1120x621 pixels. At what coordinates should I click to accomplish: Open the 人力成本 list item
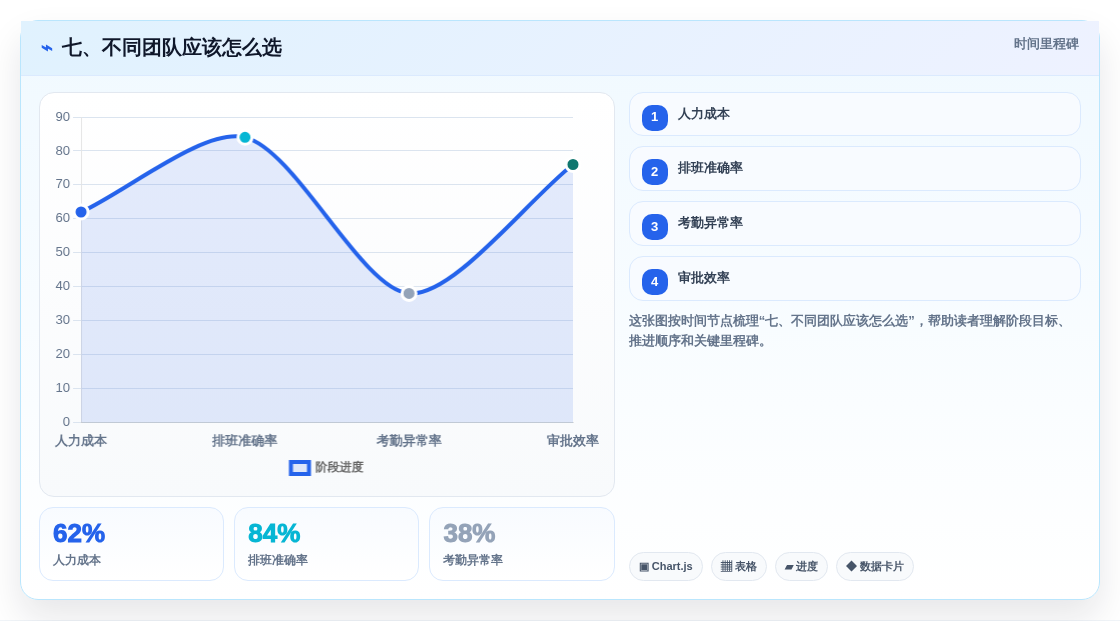(854, 114)
